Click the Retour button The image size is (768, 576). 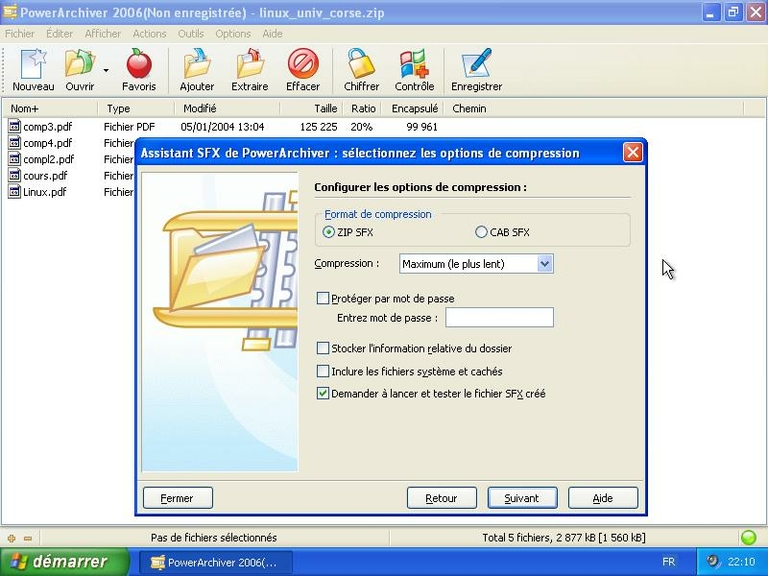point(442,498)
